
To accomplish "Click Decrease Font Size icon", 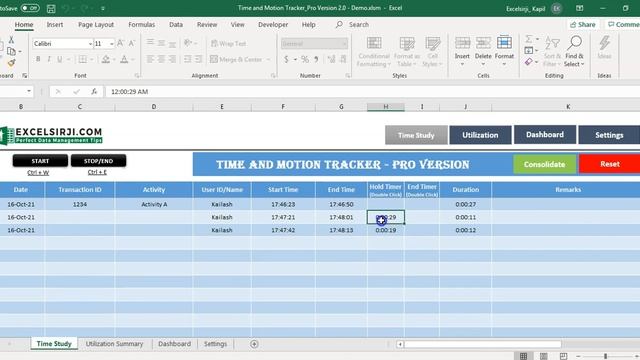I will (x=131, y=43).
